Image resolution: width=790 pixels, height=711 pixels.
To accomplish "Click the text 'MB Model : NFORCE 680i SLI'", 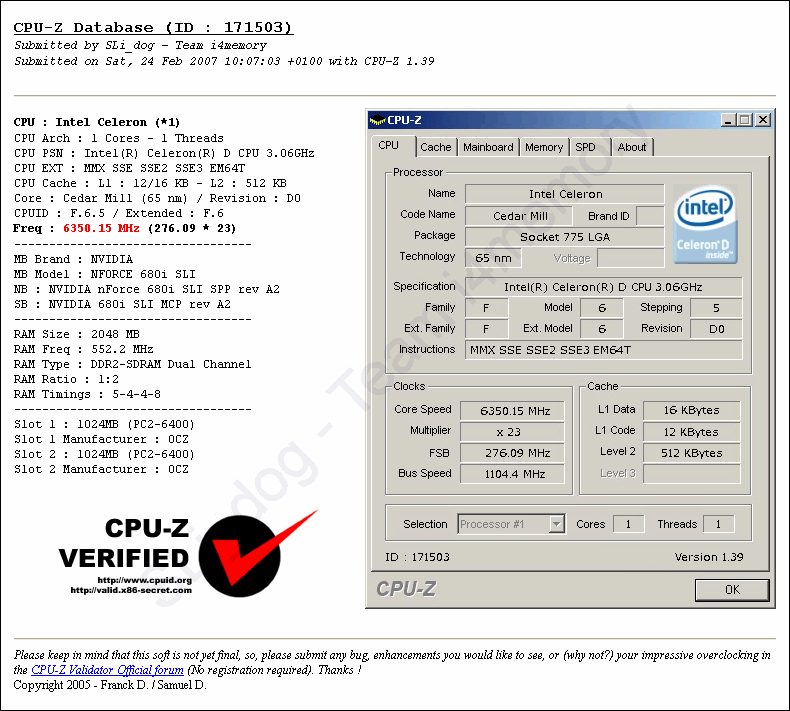I will (104, 274).
